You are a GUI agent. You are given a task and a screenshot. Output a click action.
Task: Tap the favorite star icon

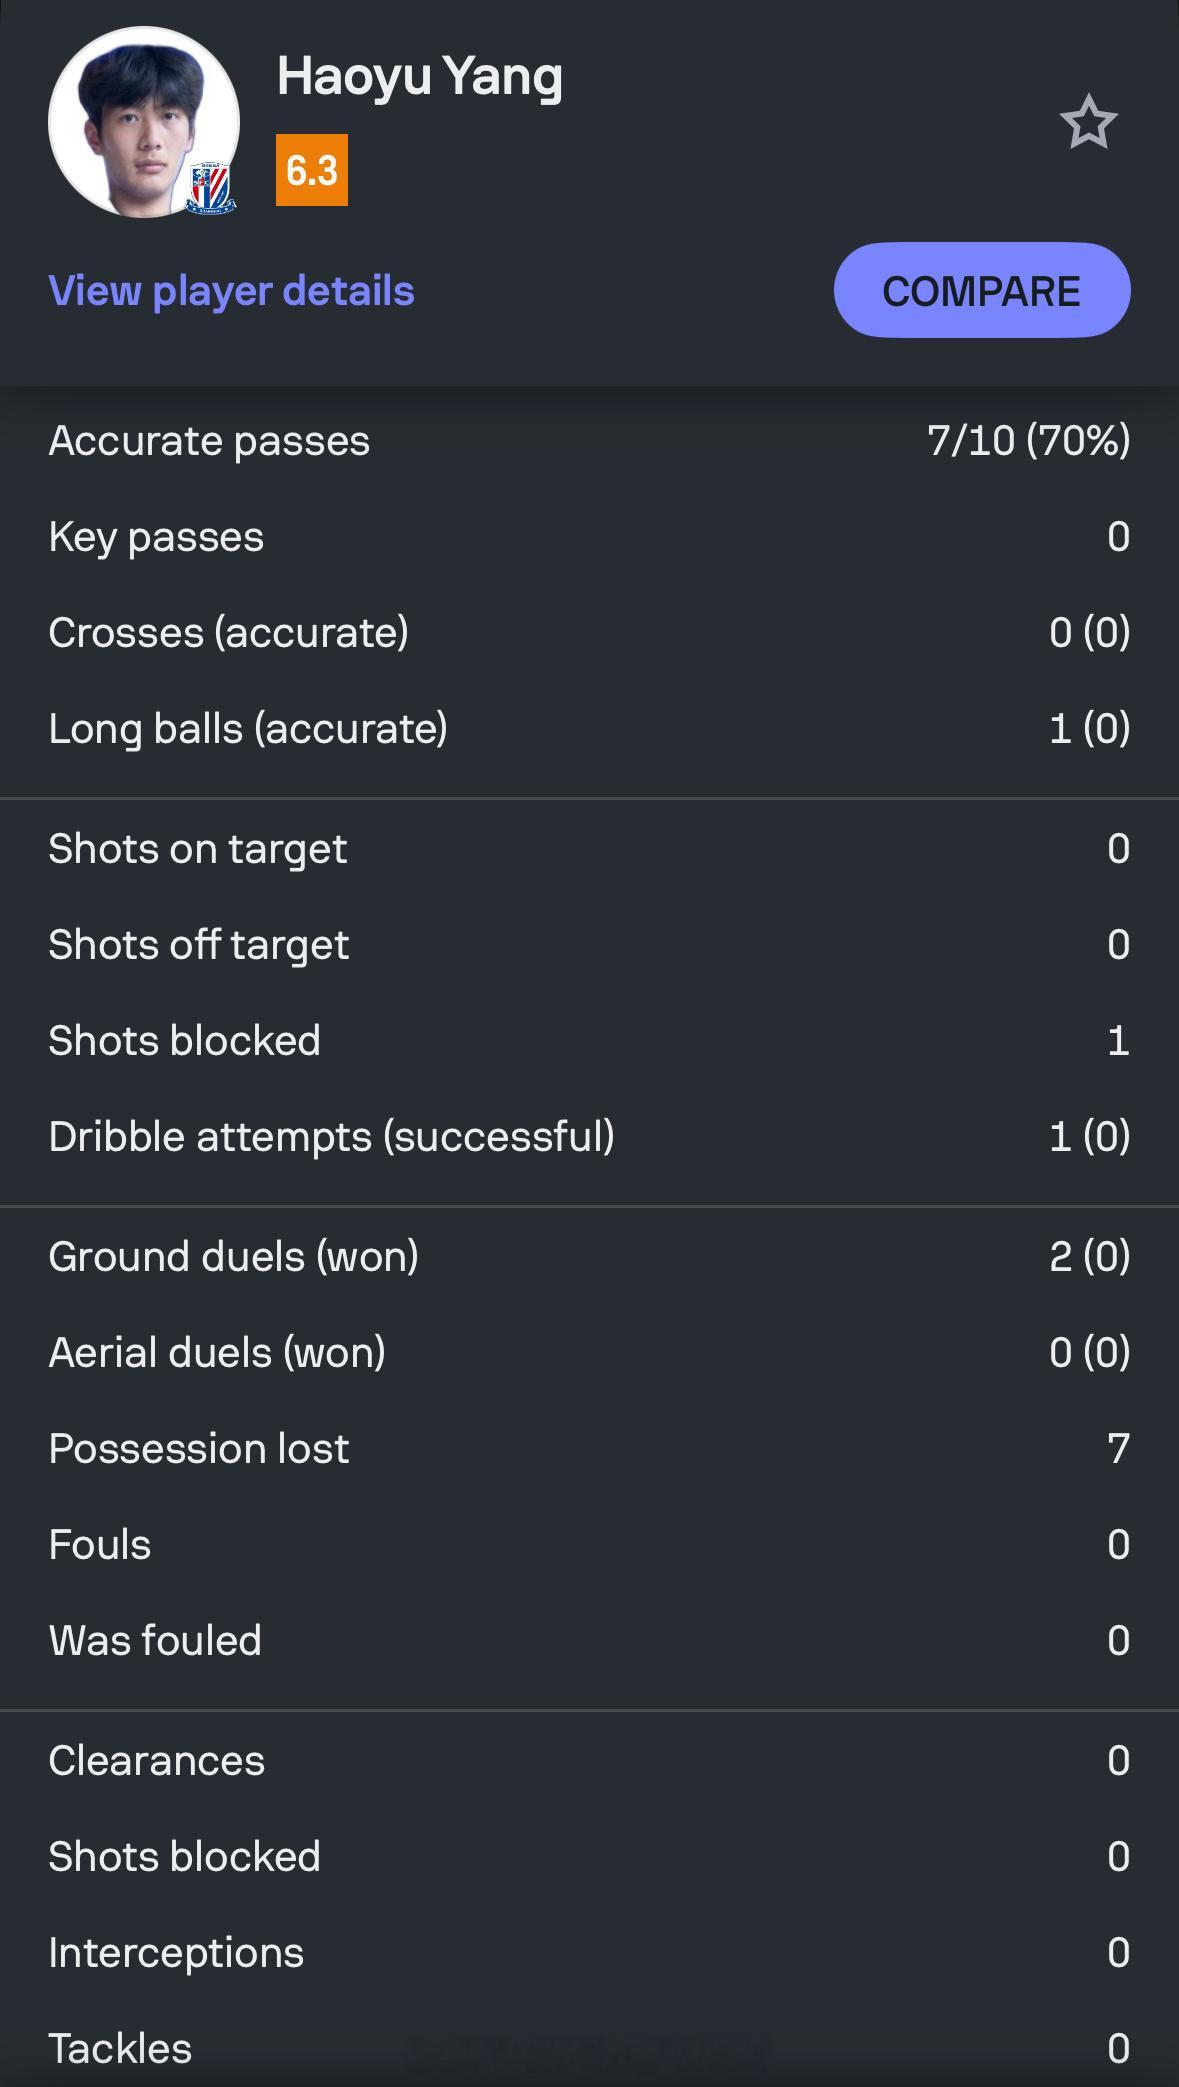pos(1088,122)
